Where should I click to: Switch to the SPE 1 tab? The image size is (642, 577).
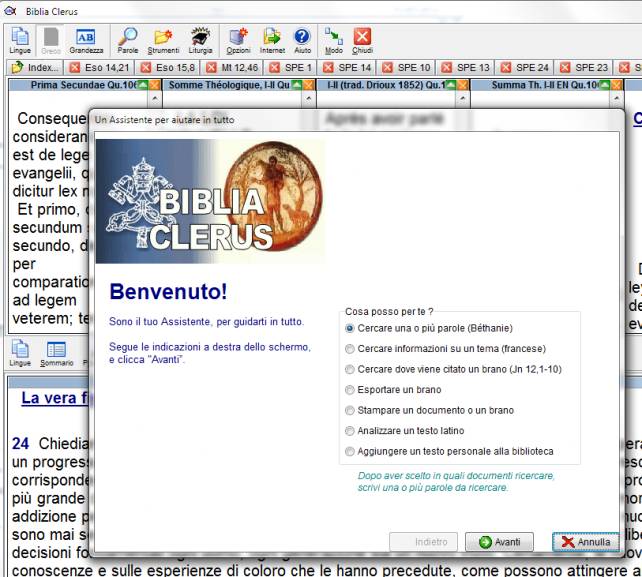(x=298, y=68)
